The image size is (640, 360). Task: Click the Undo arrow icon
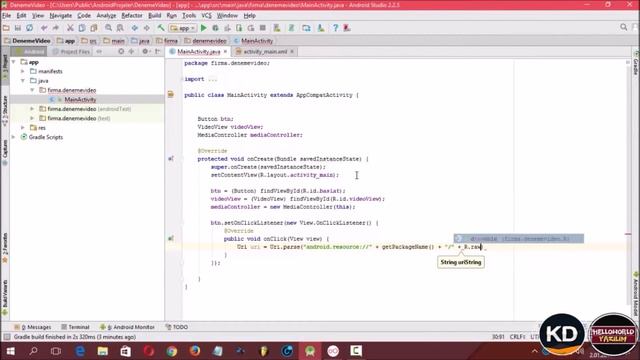click(44, 28)
